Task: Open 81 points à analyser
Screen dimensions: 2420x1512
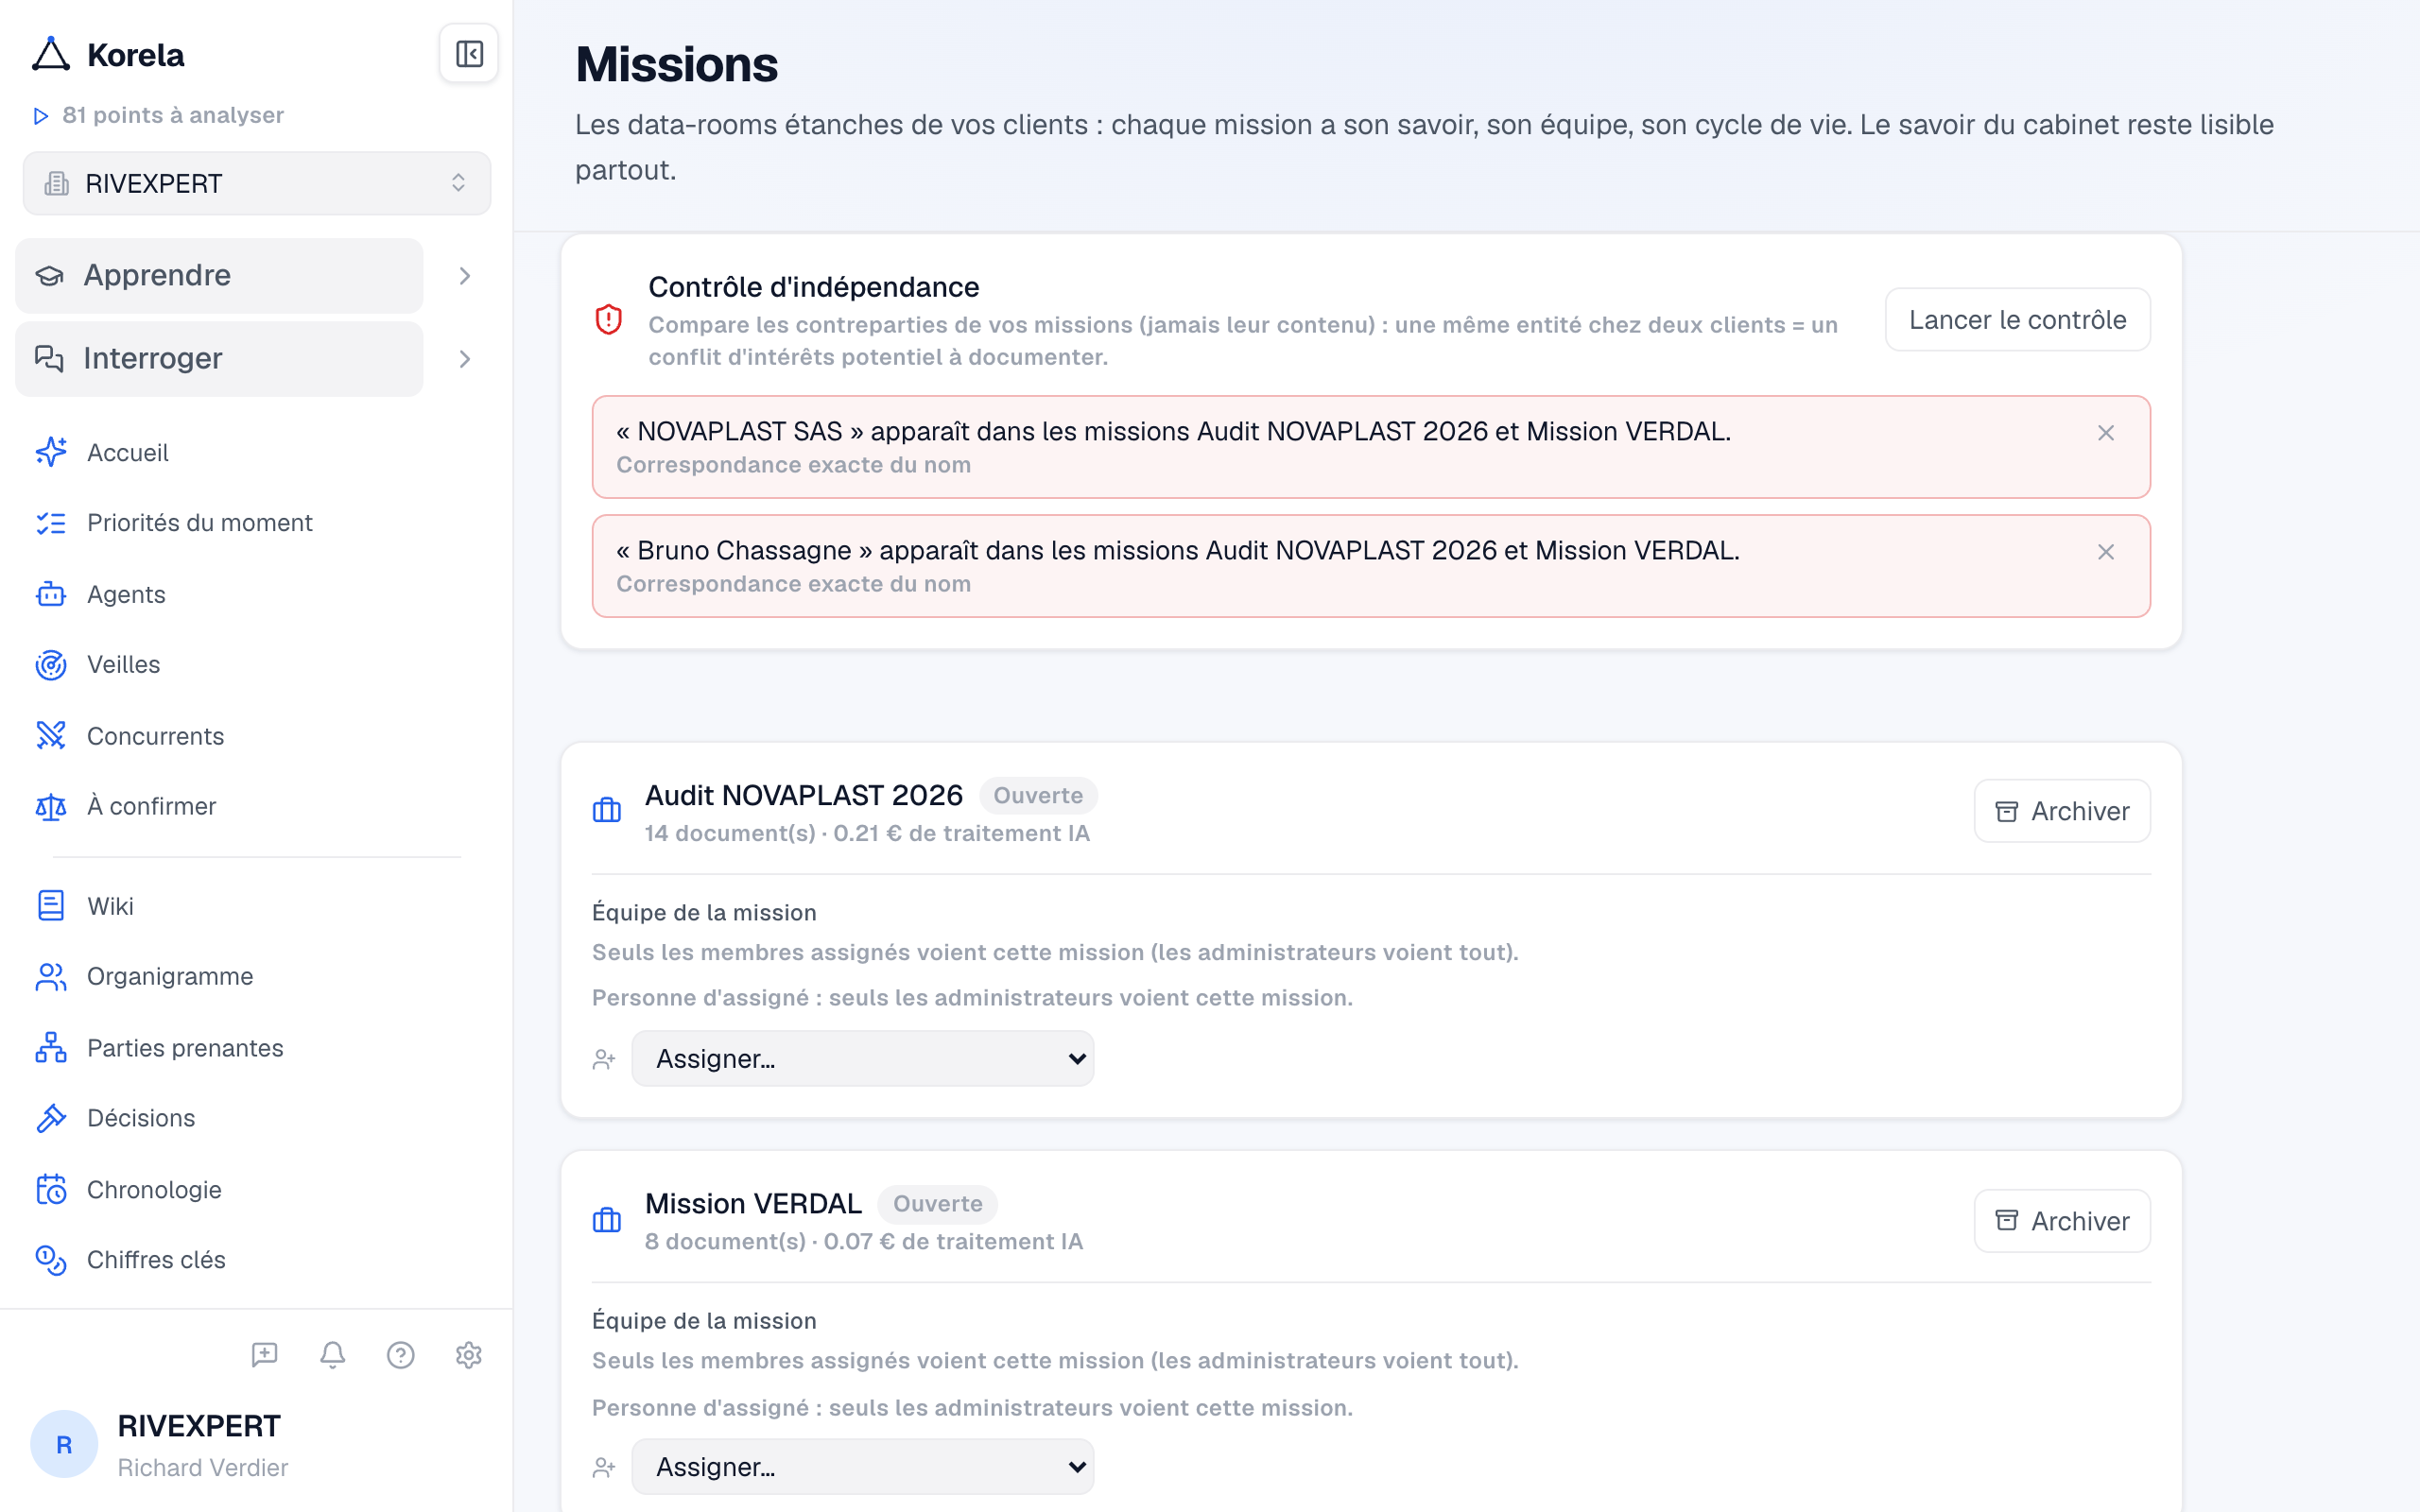Action: click(158, 115)
